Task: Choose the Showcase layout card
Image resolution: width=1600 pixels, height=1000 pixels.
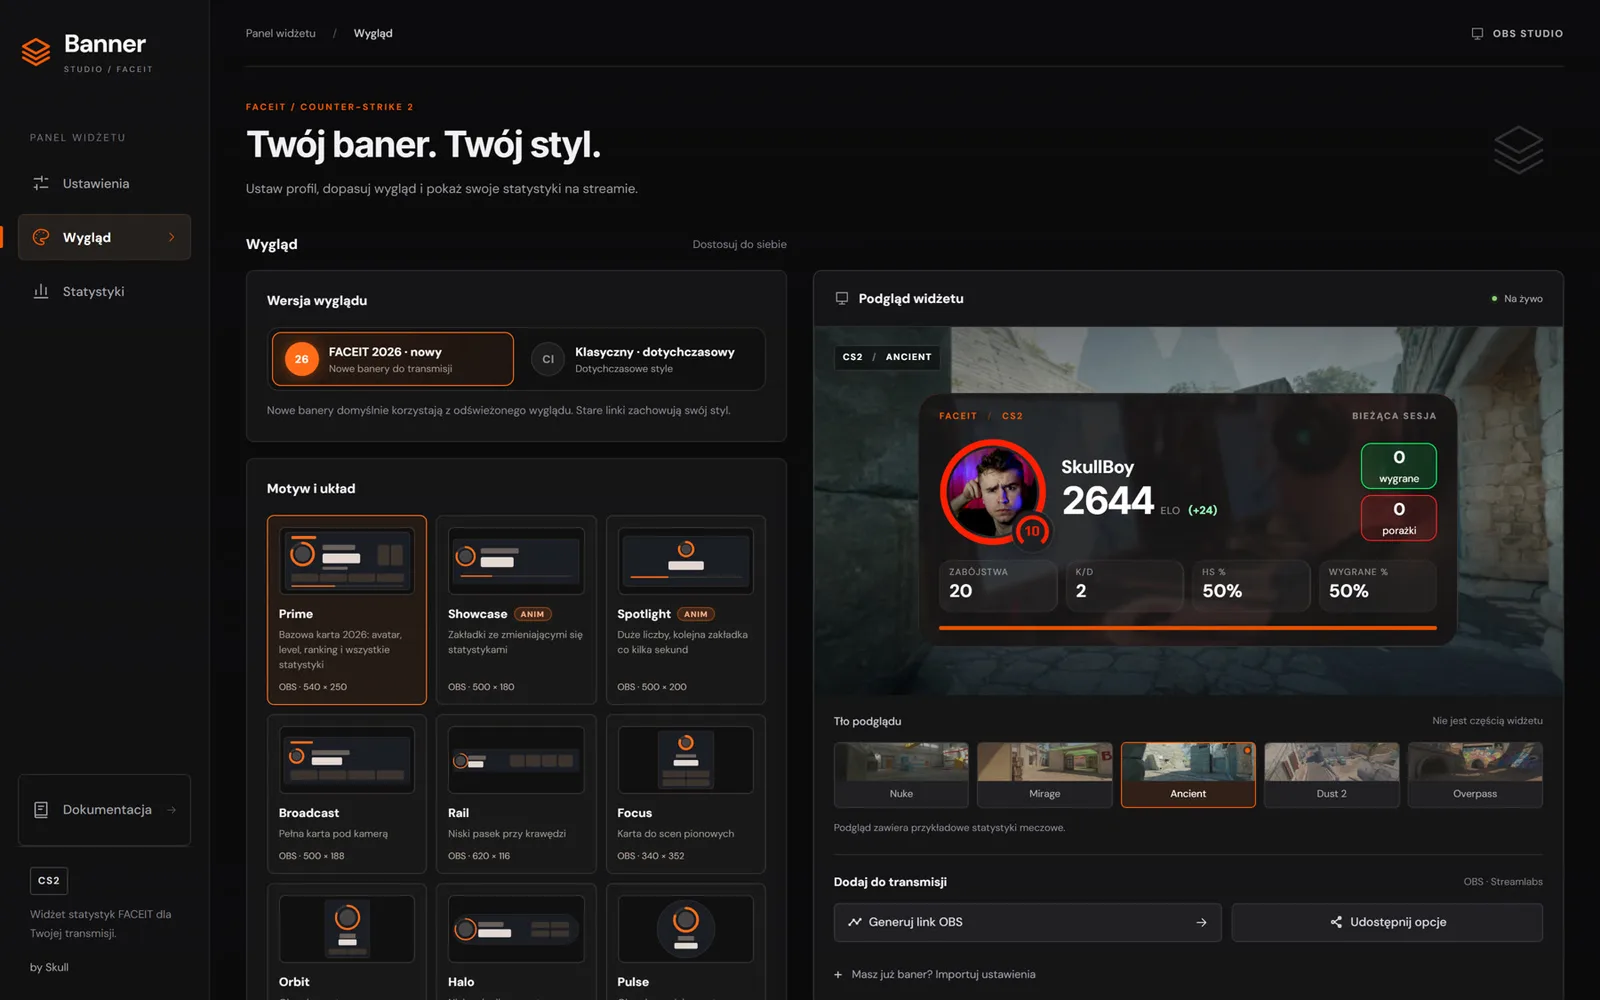Action: (516, 610)
